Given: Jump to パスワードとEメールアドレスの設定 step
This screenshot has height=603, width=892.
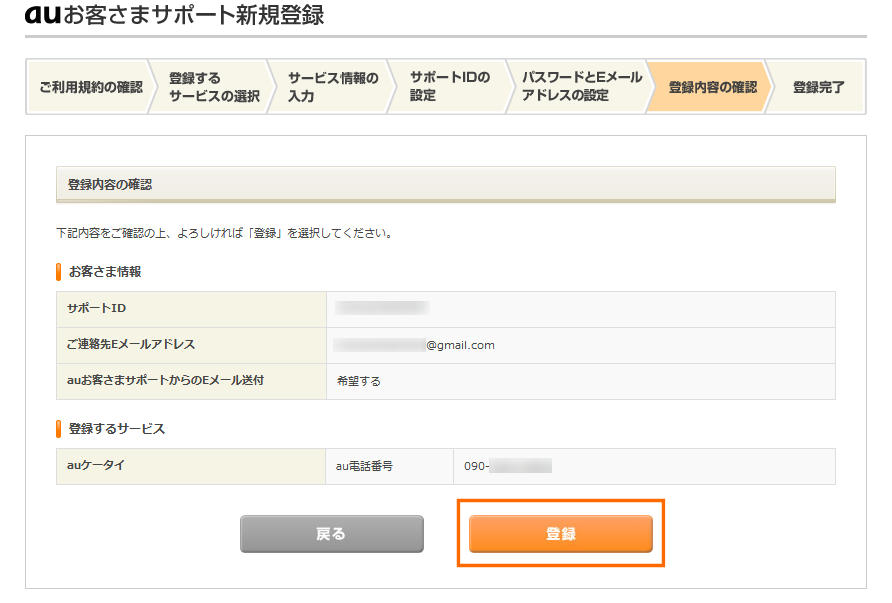Looking at the screenshot, I should [578, 87].
